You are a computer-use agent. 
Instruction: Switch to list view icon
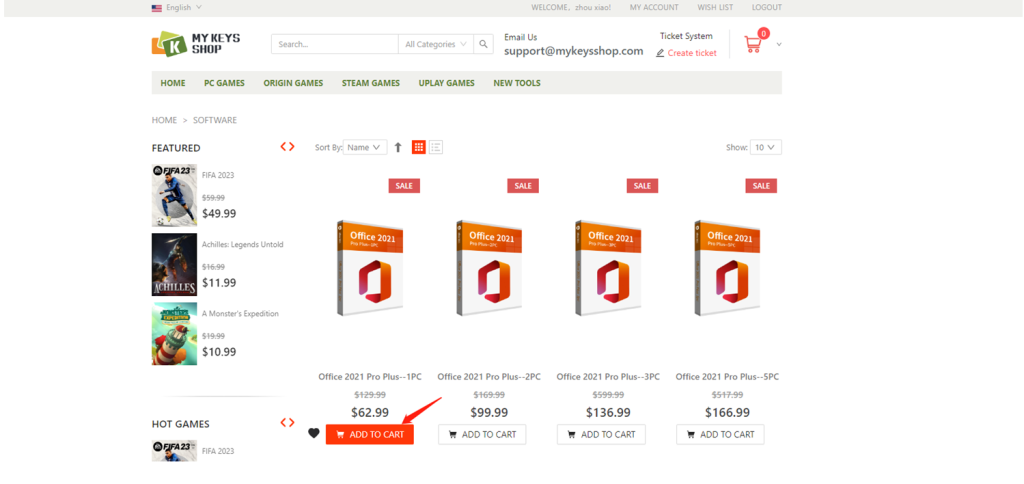click(436, 147)
